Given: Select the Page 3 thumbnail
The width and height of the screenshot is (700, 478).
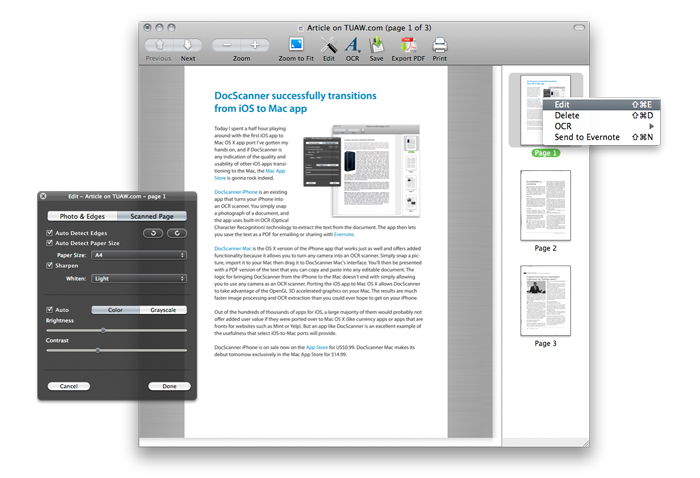Looking at the screenshot, I should pyautogui.click(x=545, y=300).
